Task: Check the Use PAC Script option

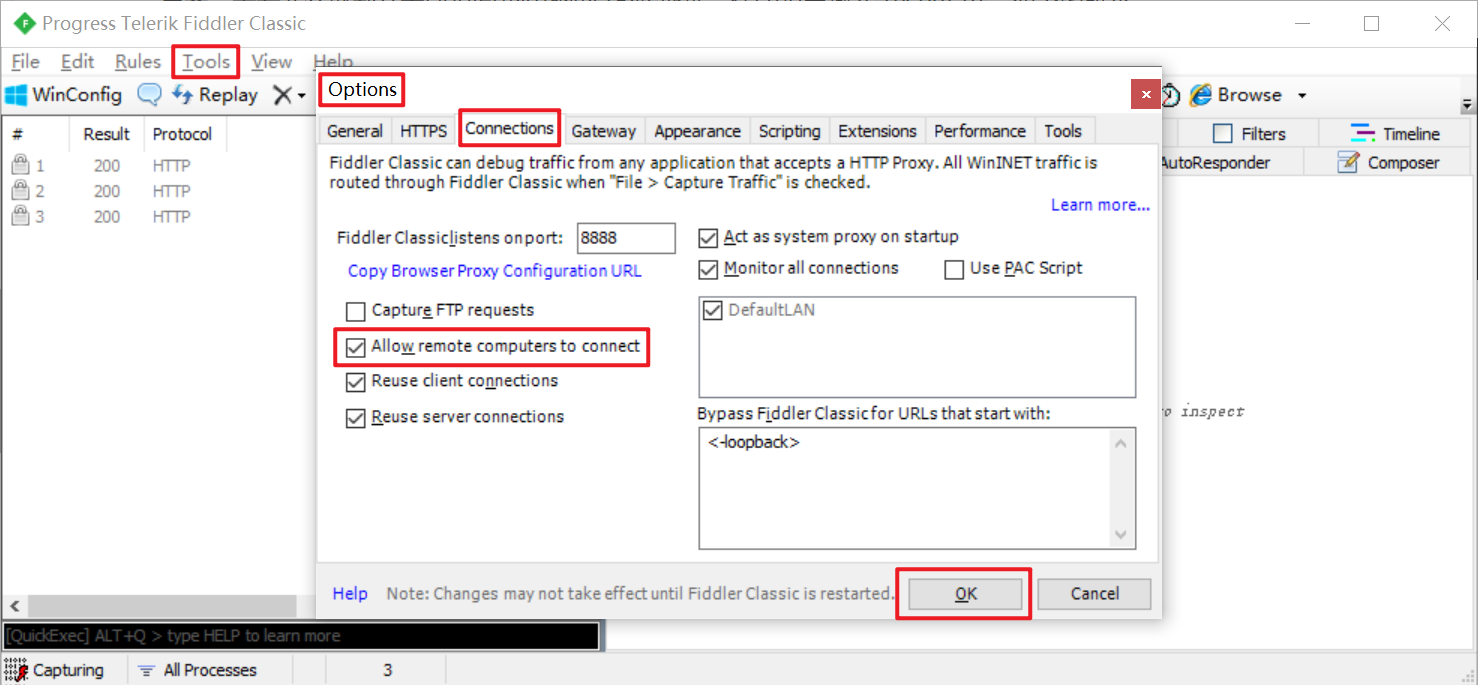Action: (x=954, y=269)
